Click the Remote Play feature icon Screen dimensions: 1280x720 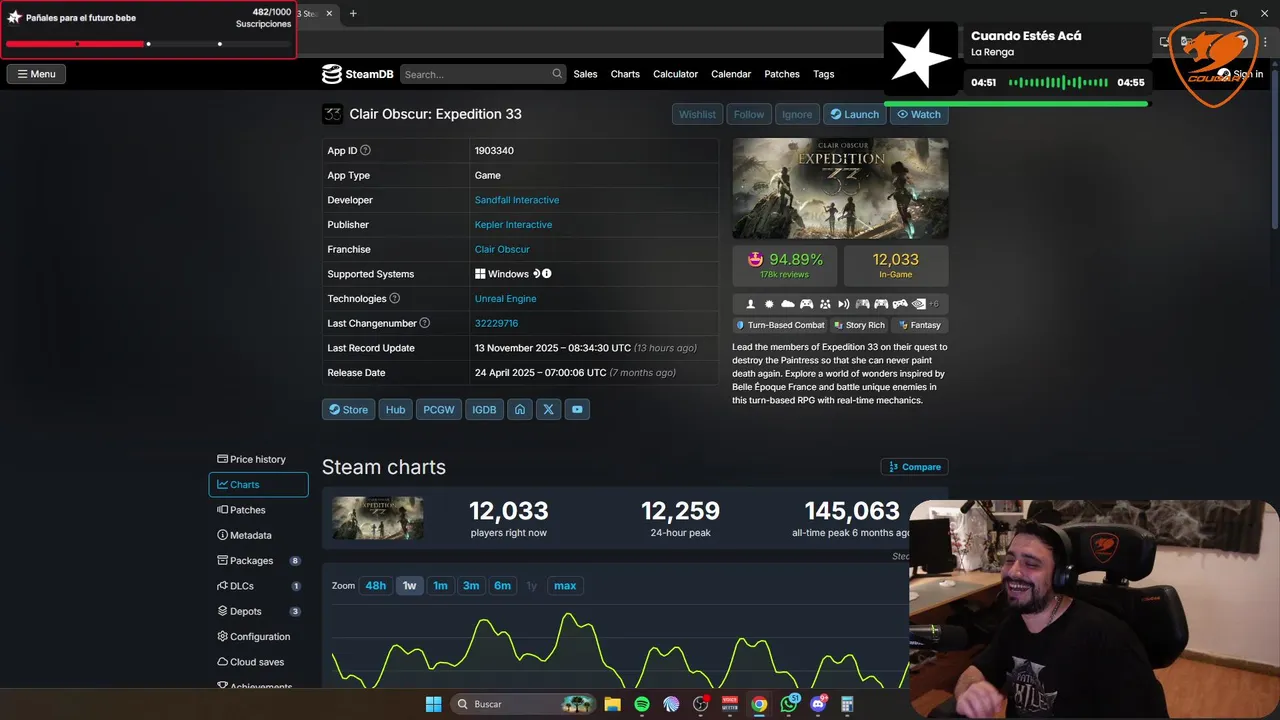[x=844, y=304]
